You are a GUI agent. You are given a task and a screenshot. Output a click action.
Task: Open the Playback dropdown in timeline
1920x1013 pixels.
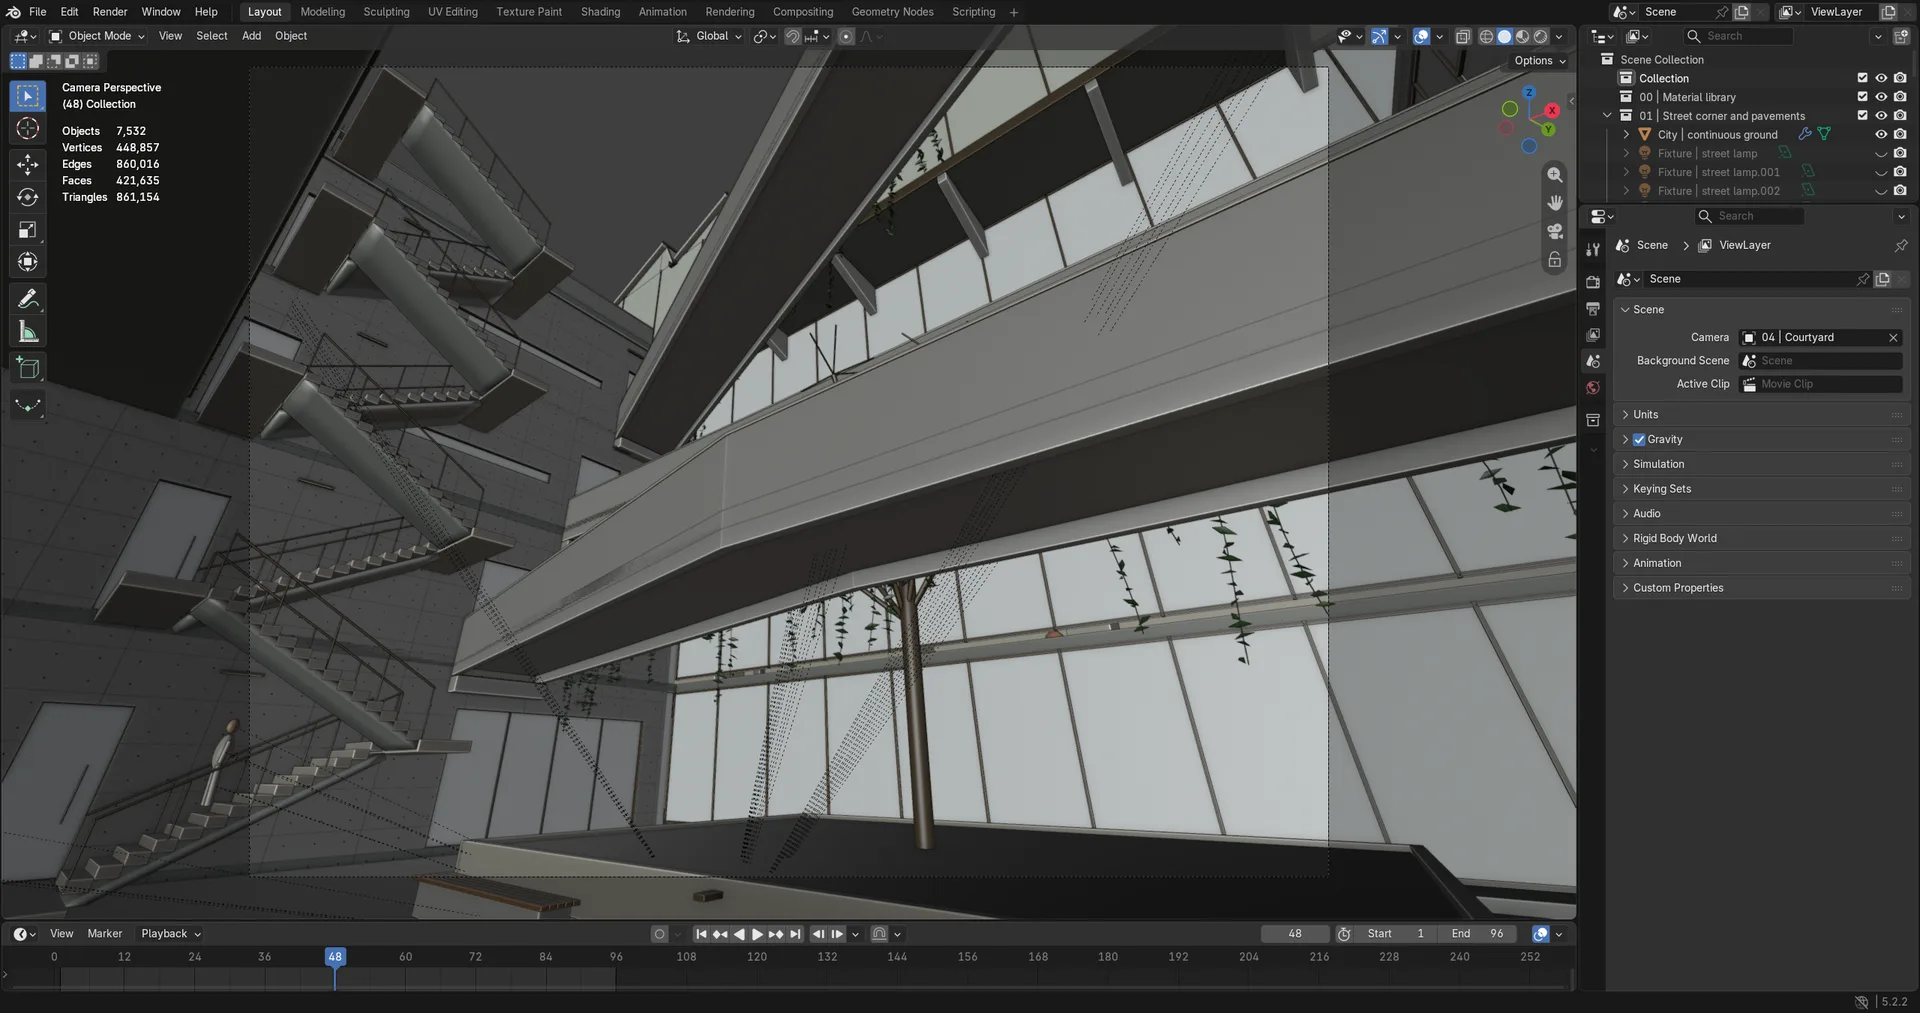[171, 934]
